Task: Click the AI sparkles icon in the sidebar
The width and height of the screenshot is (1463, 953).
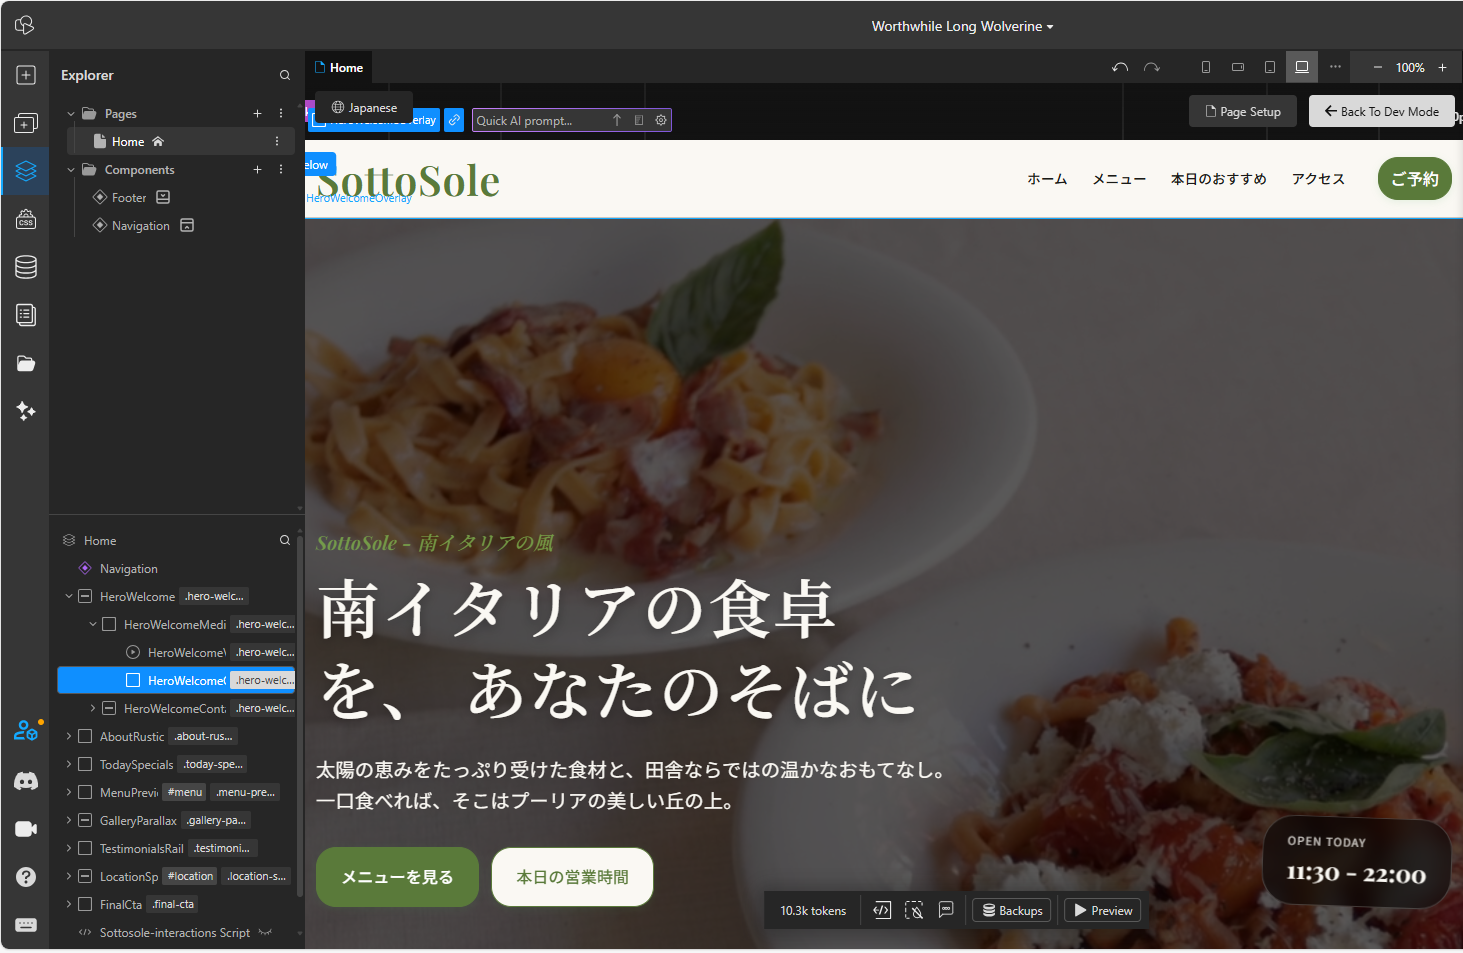Action: (25, 411)
